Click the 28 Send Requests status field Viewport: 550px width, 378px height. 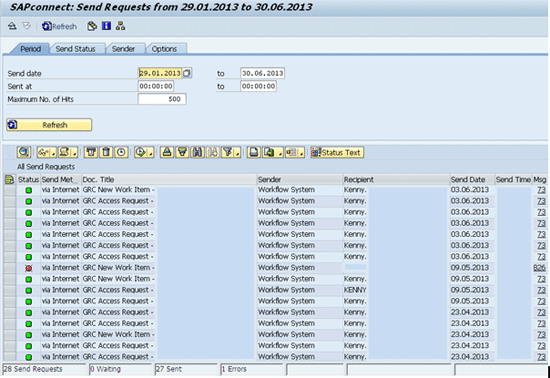click(44, 369)
